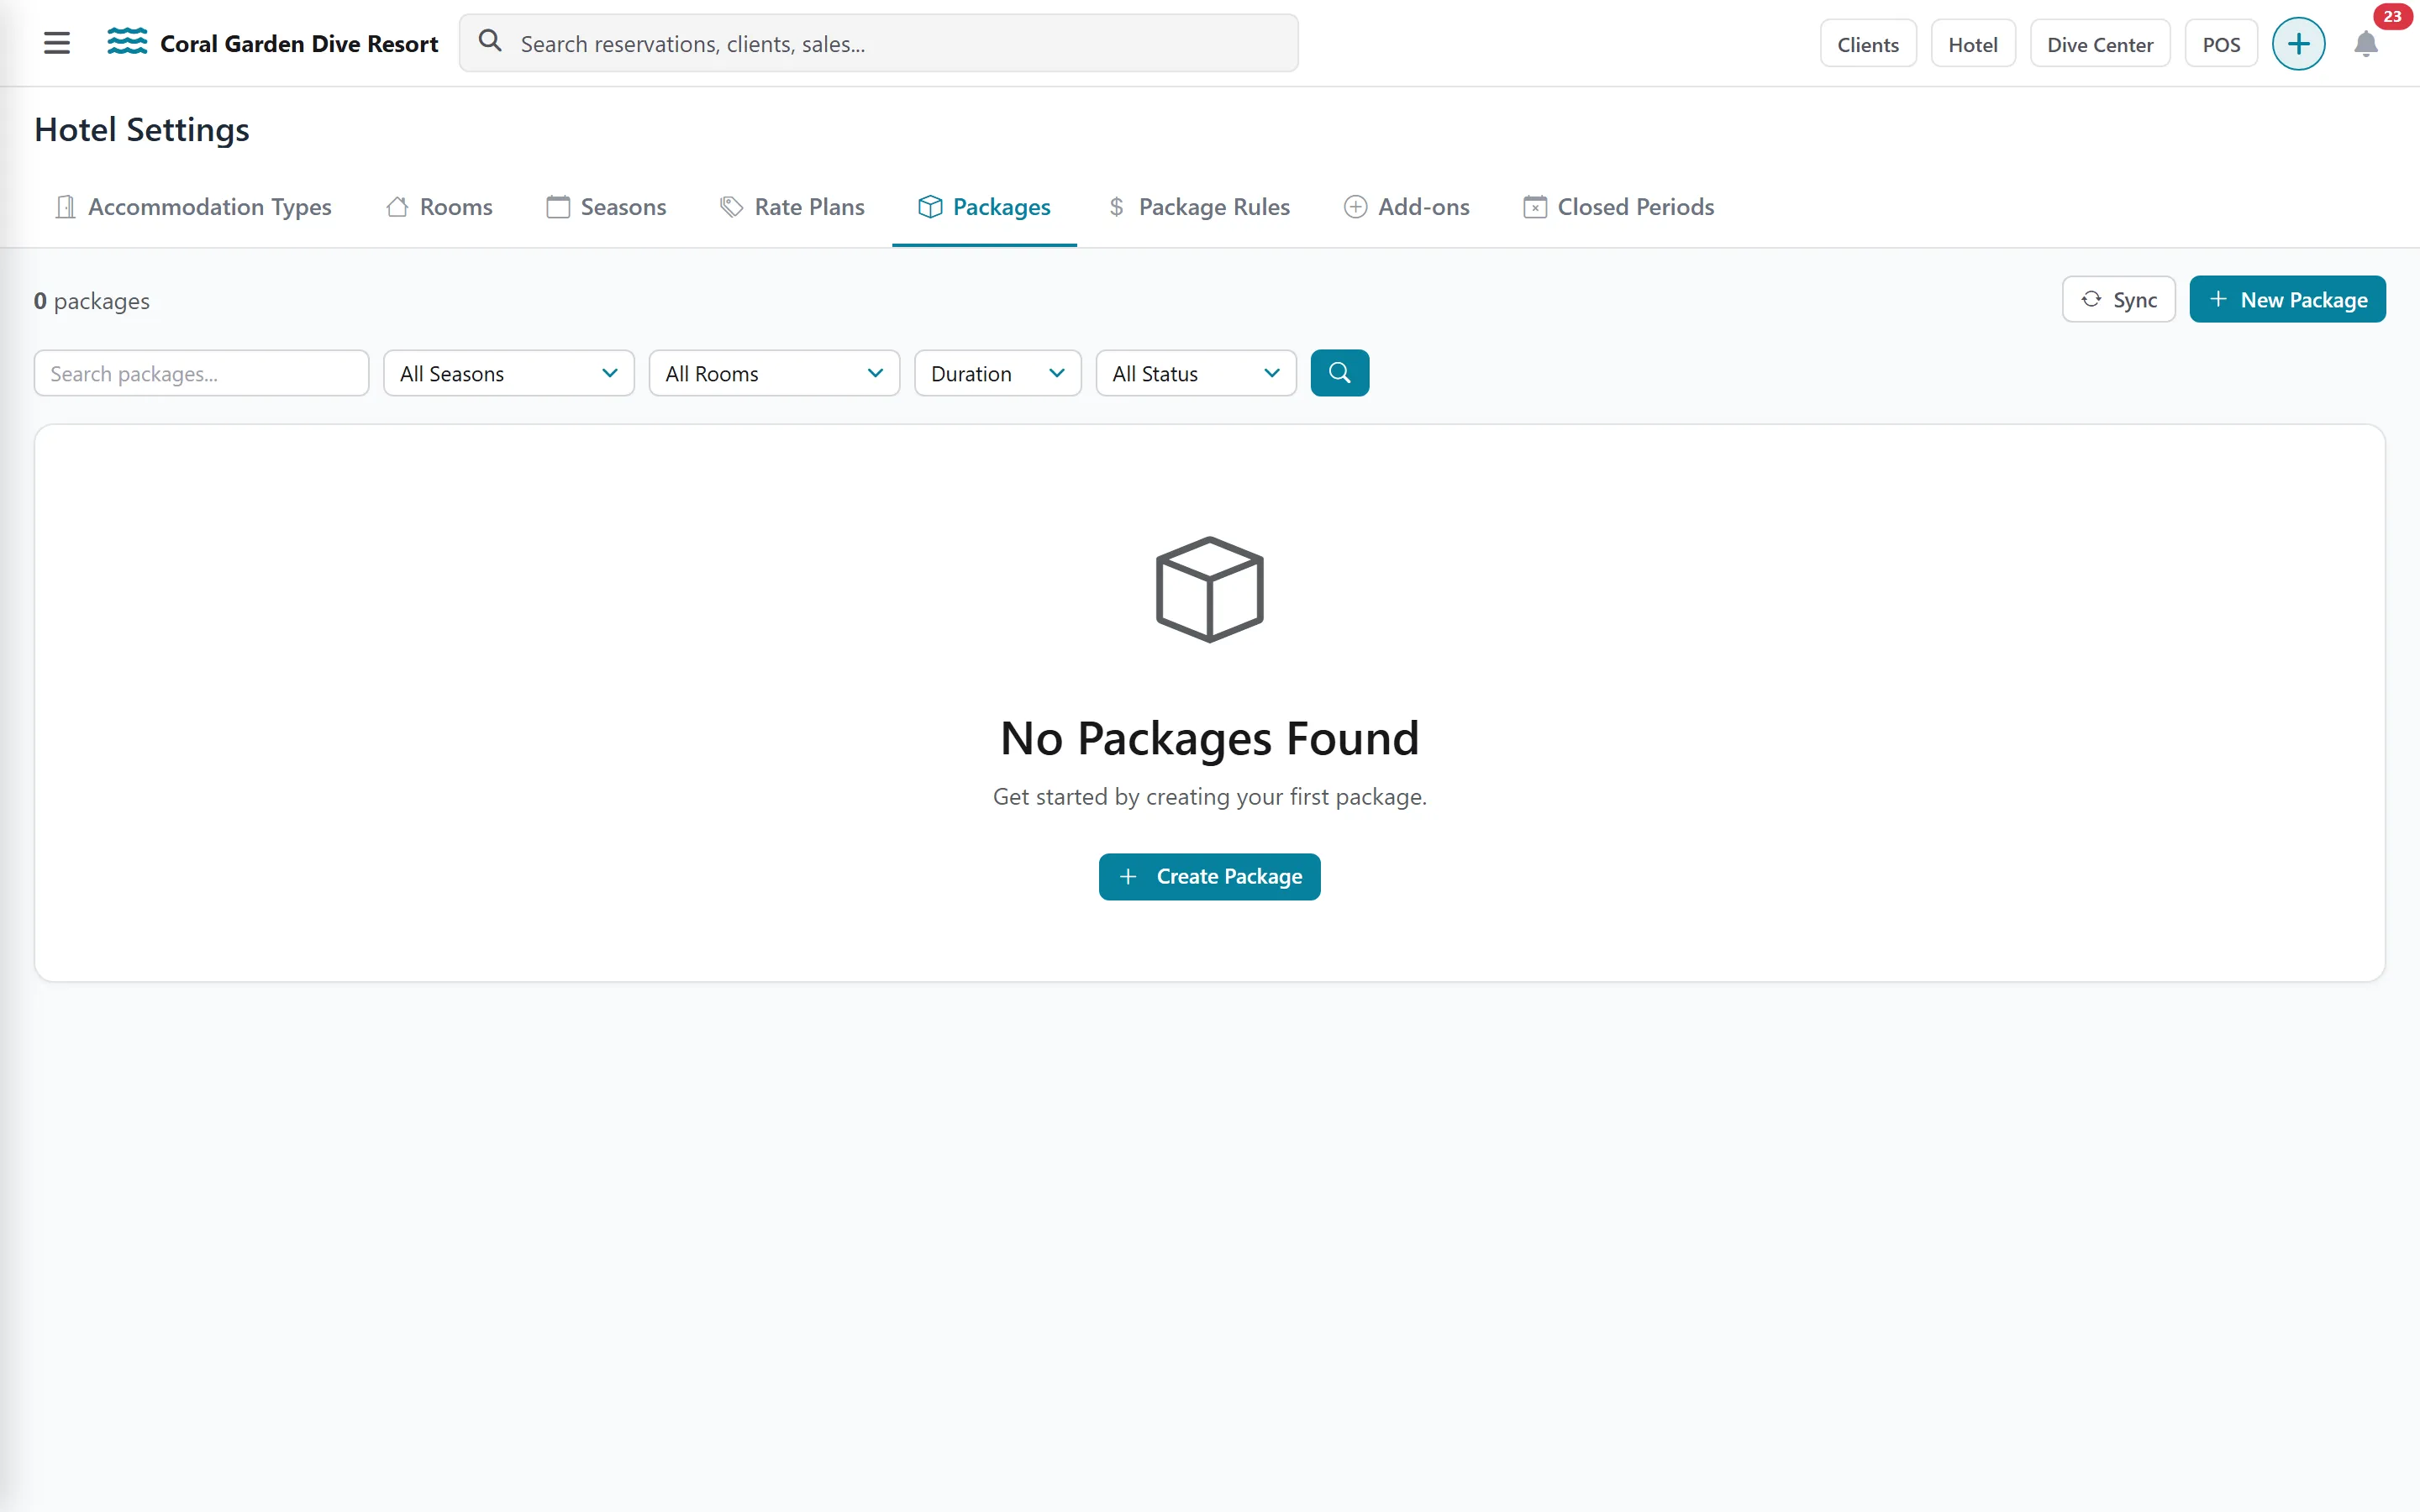Viewport: 2420px width, 1512px height.
Task: Open the POS section
Action: point(2220,44)
